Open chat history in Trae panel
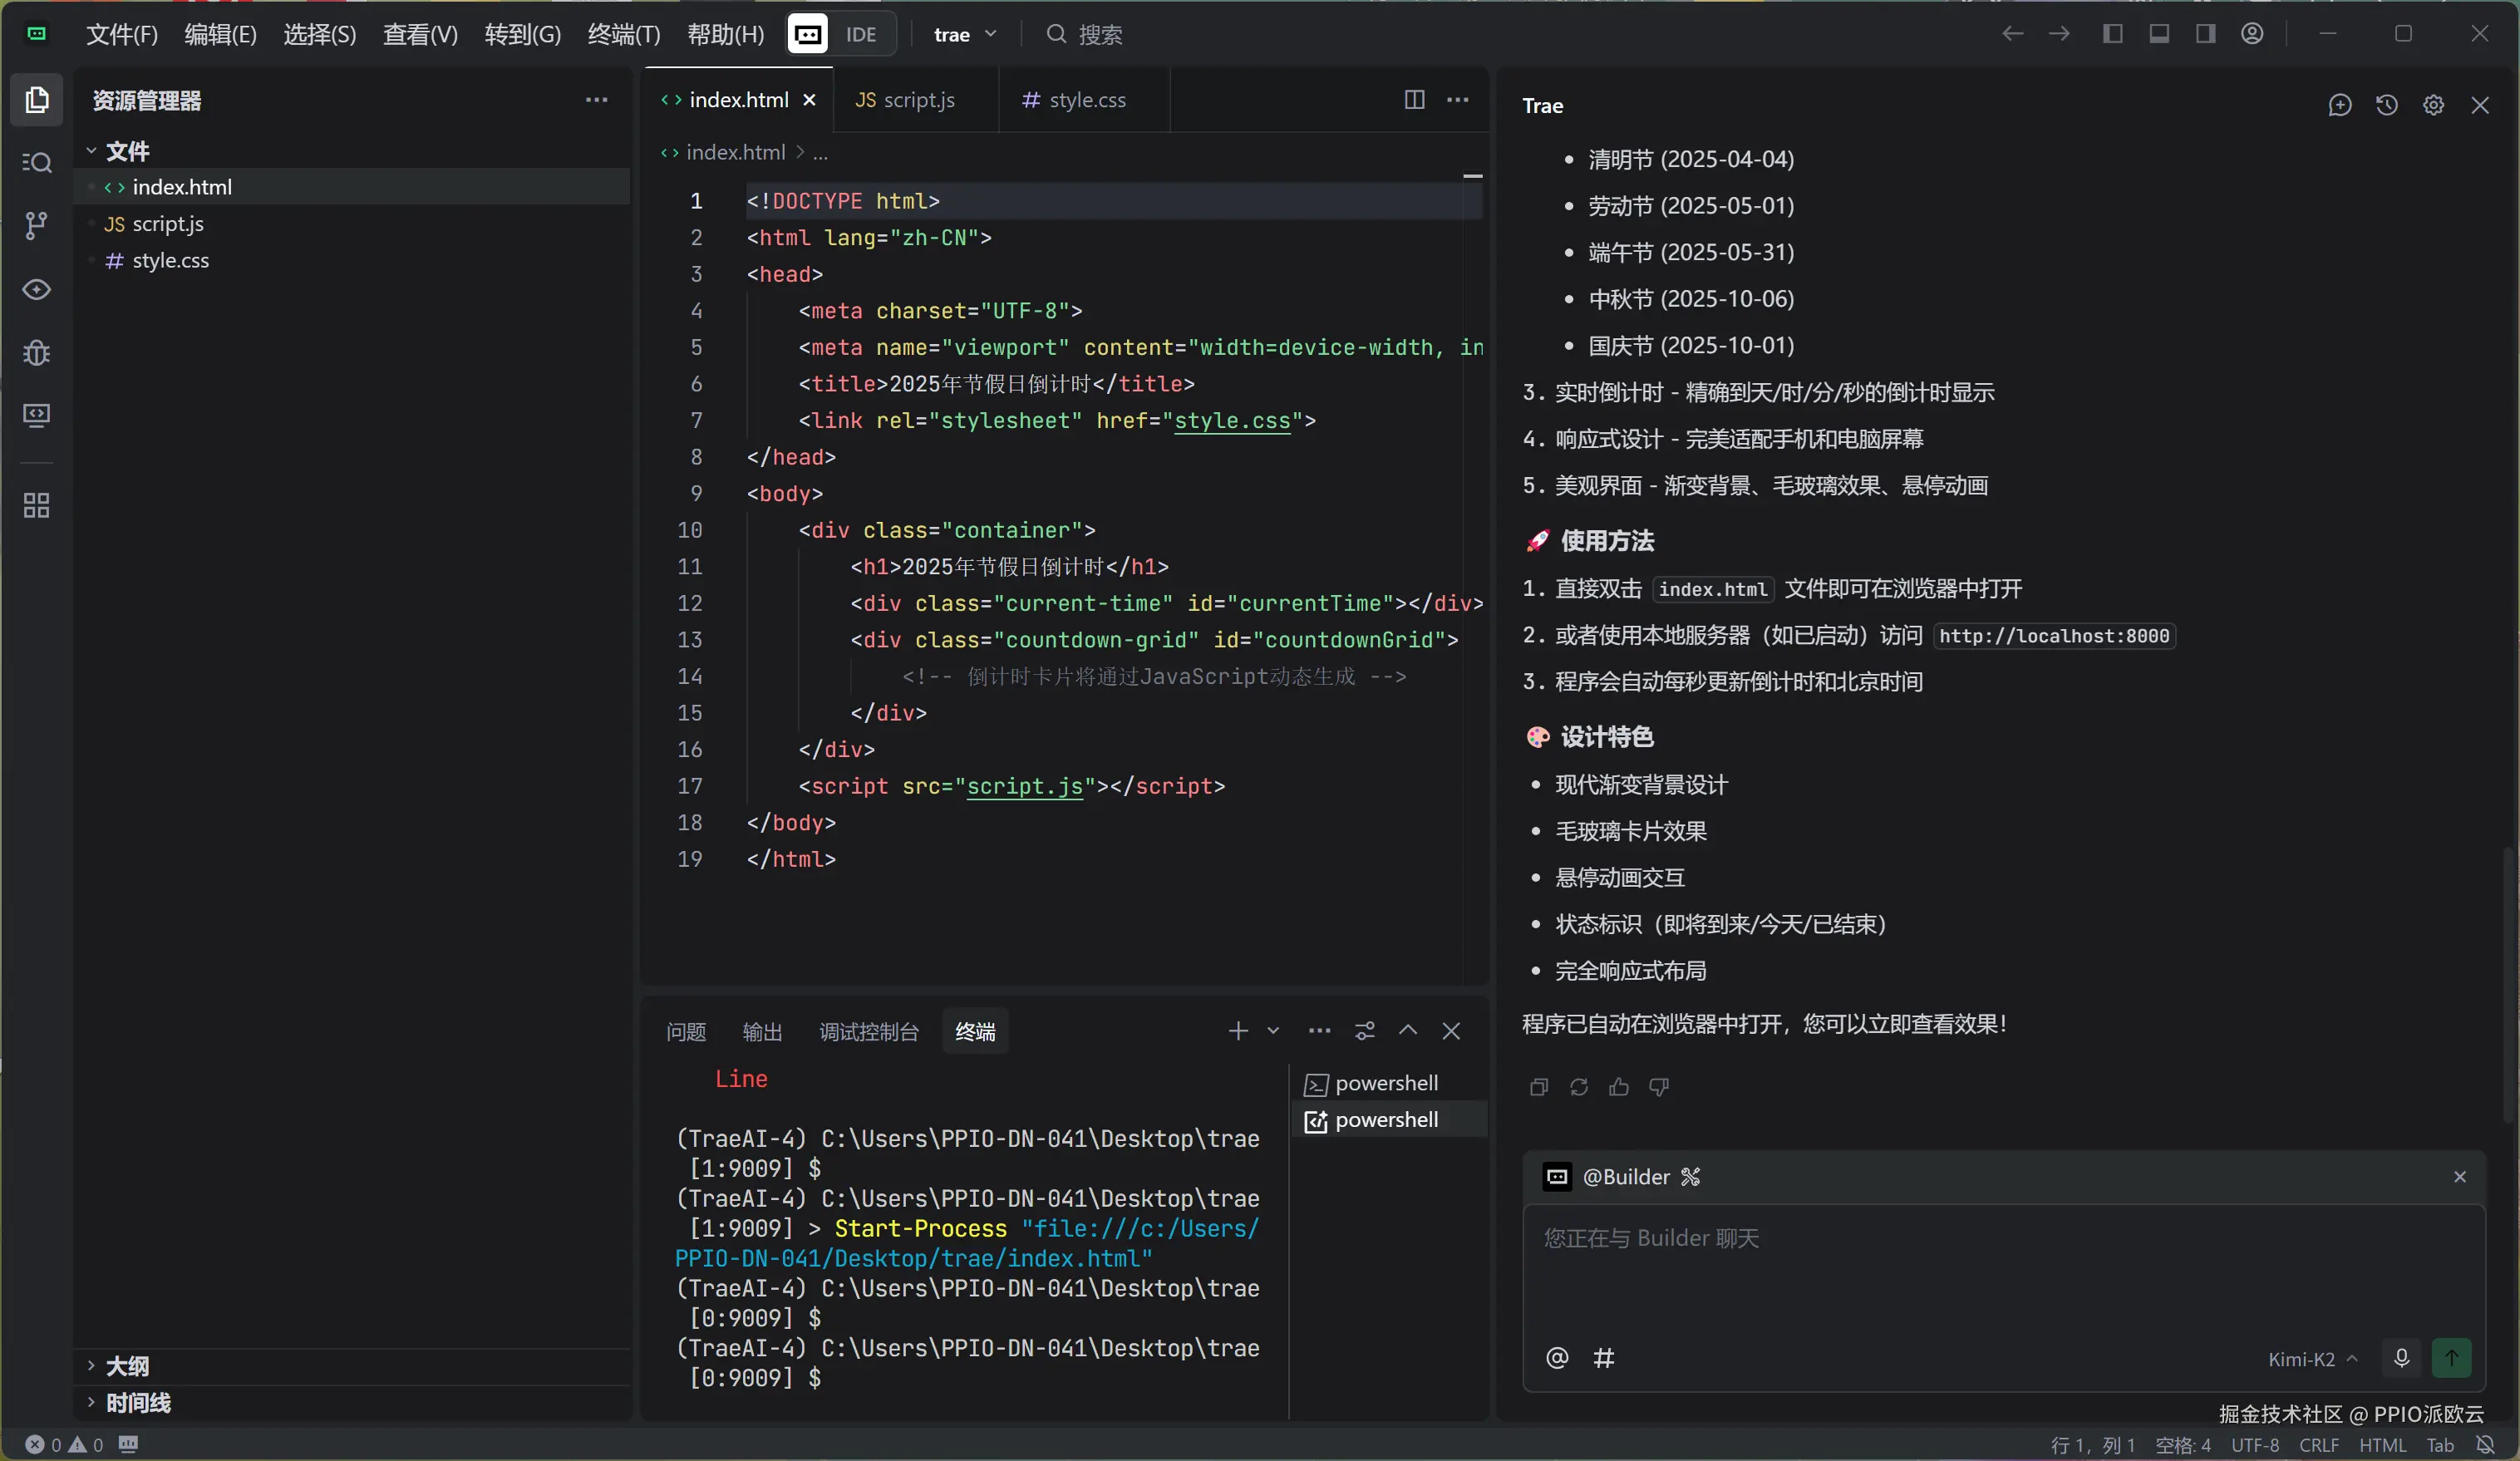This screenshot has height=1461, width=2520. pyautogui.click(x=2386, y=105)
